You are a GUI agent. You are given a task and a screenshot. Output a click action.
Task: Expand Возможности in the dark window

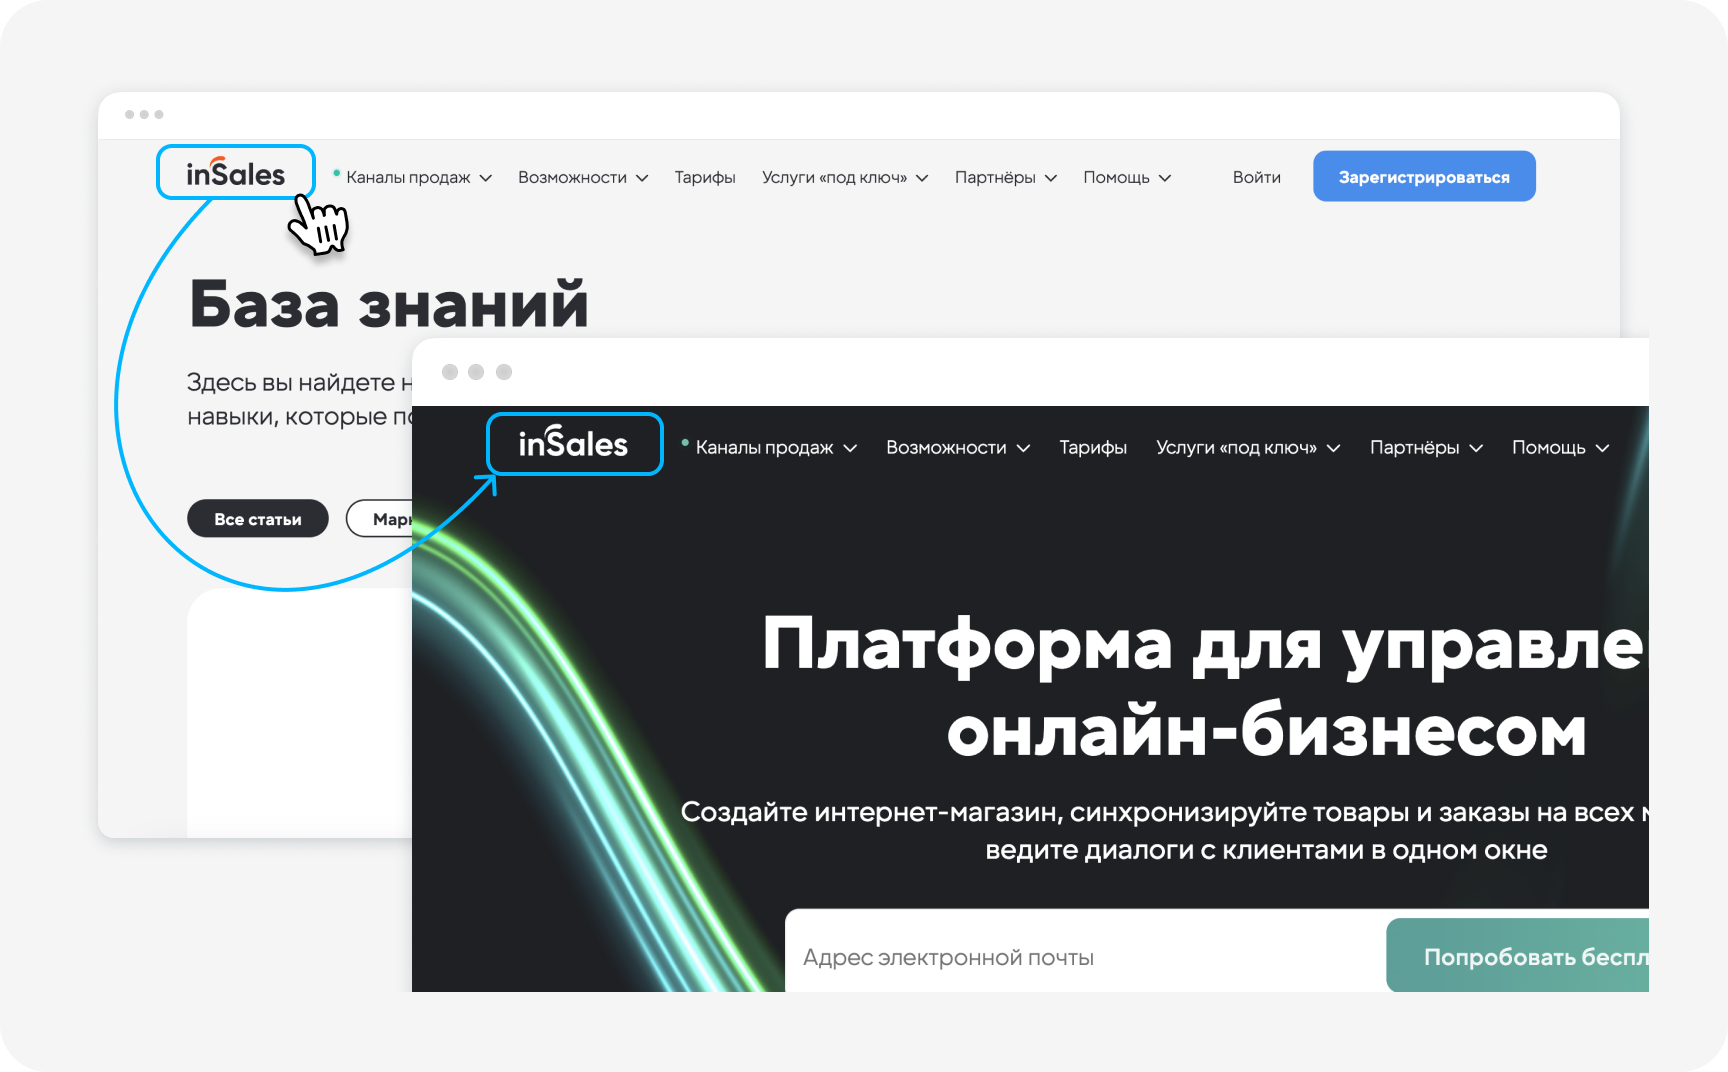[x=958, y=447]
